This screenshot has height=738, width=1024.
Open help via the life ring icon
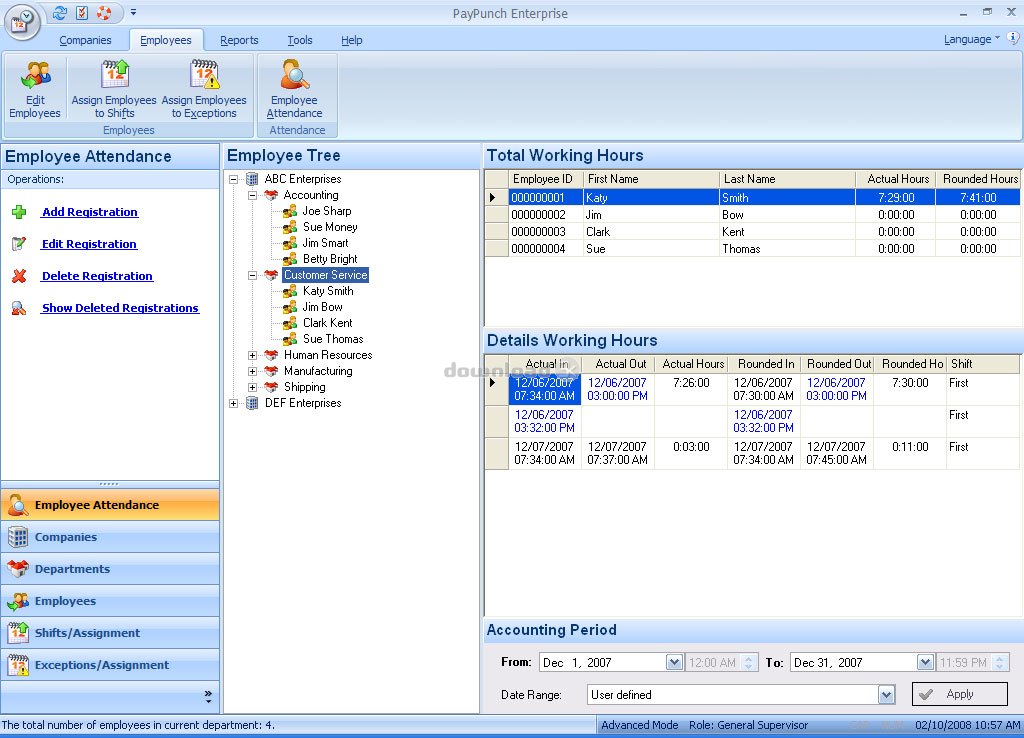point(103,13)
